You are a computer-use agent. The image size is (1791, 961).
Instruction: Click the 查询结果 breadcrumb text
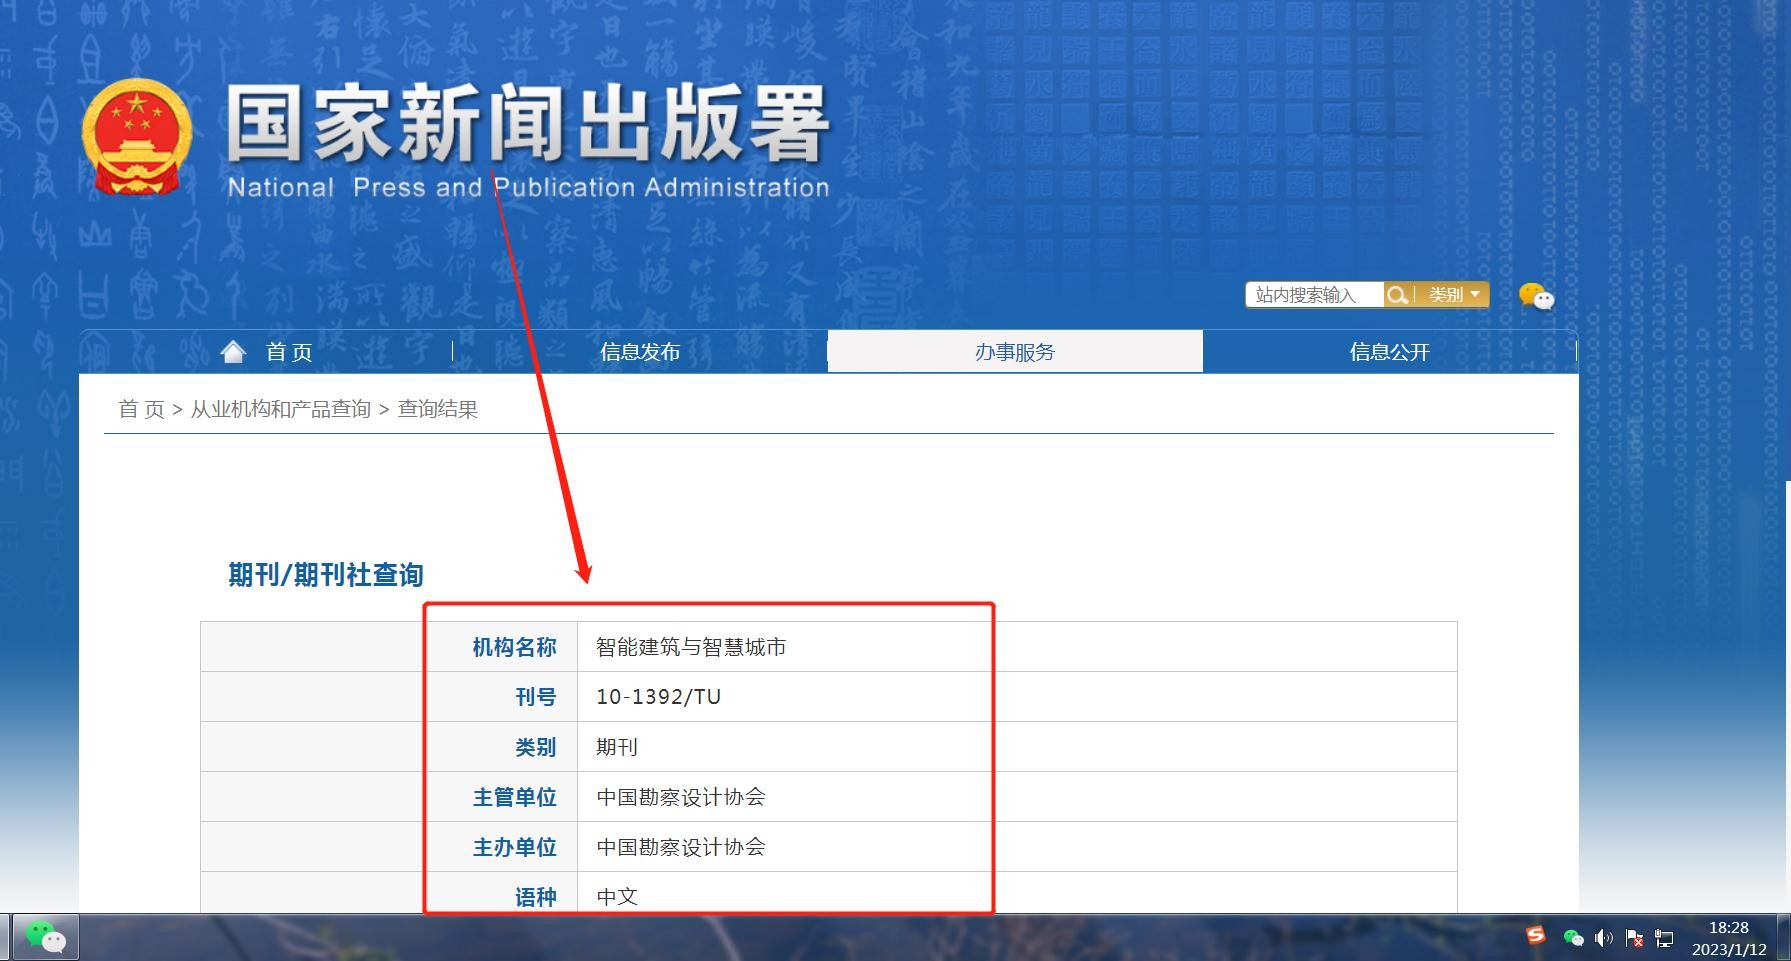coord(438,409)
